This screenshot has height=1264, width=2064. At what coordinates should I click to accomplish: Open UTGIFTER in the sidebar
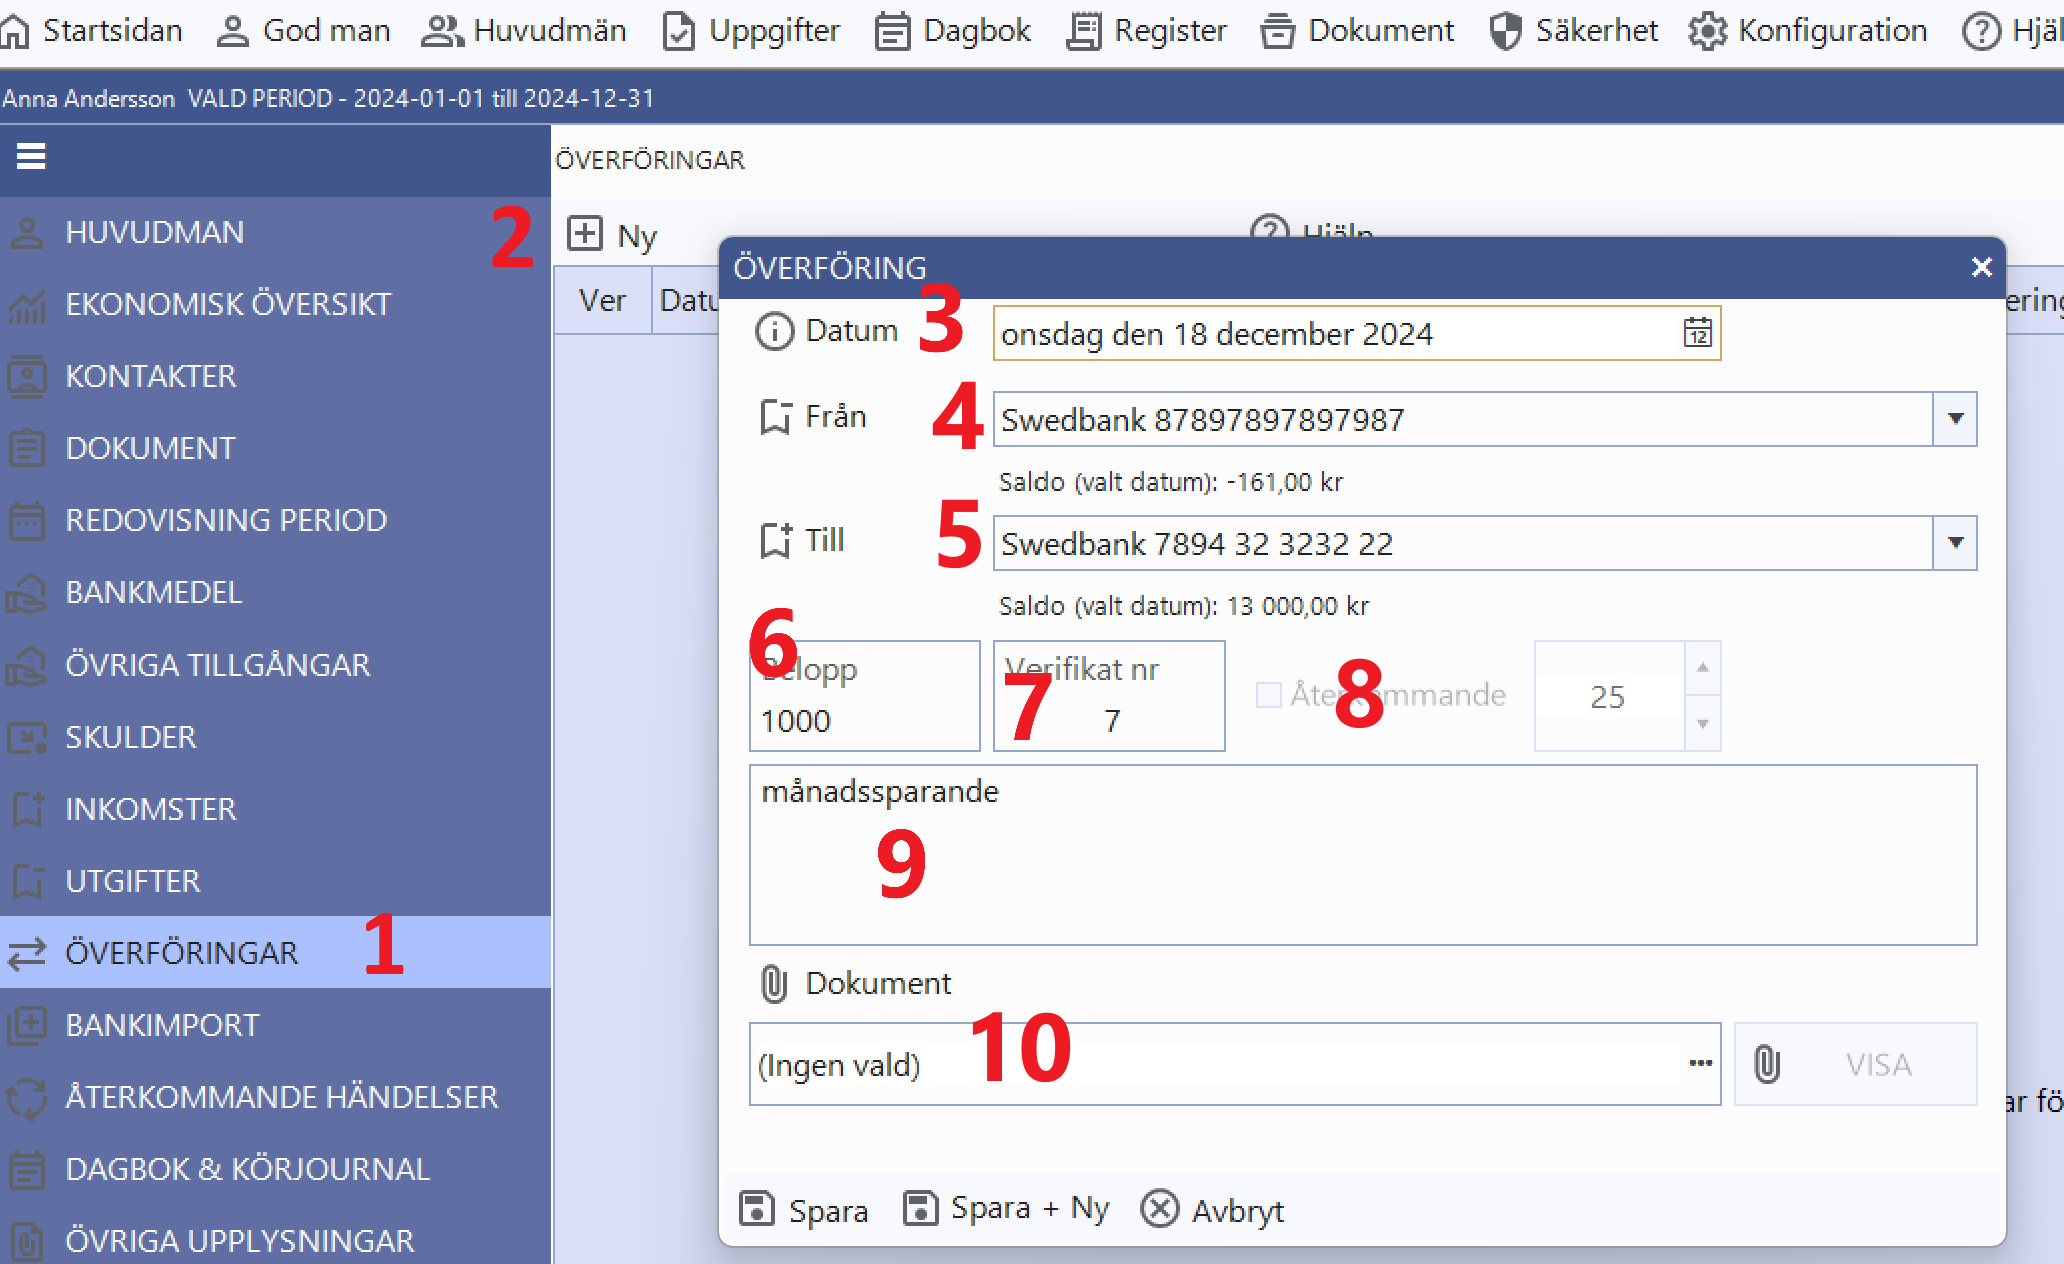pos(275,881)
